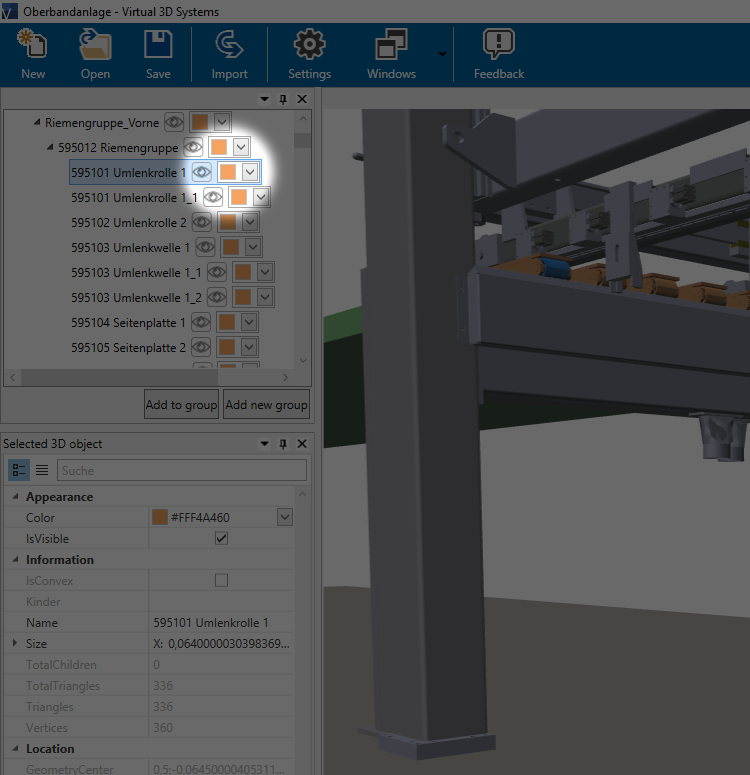Click color swatch of 595012 Riemengruppe
750x775 pixels.
[x=219, y=147]
